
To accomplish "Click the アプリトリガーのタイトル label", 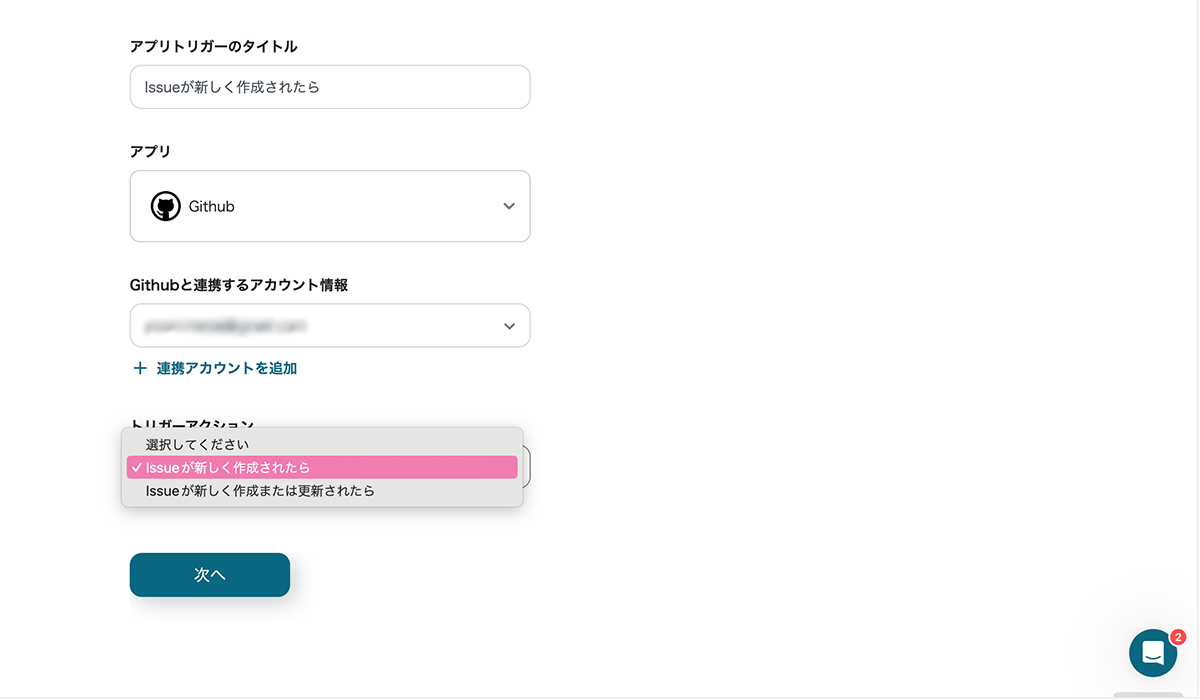I will click(x=213, y=46).
